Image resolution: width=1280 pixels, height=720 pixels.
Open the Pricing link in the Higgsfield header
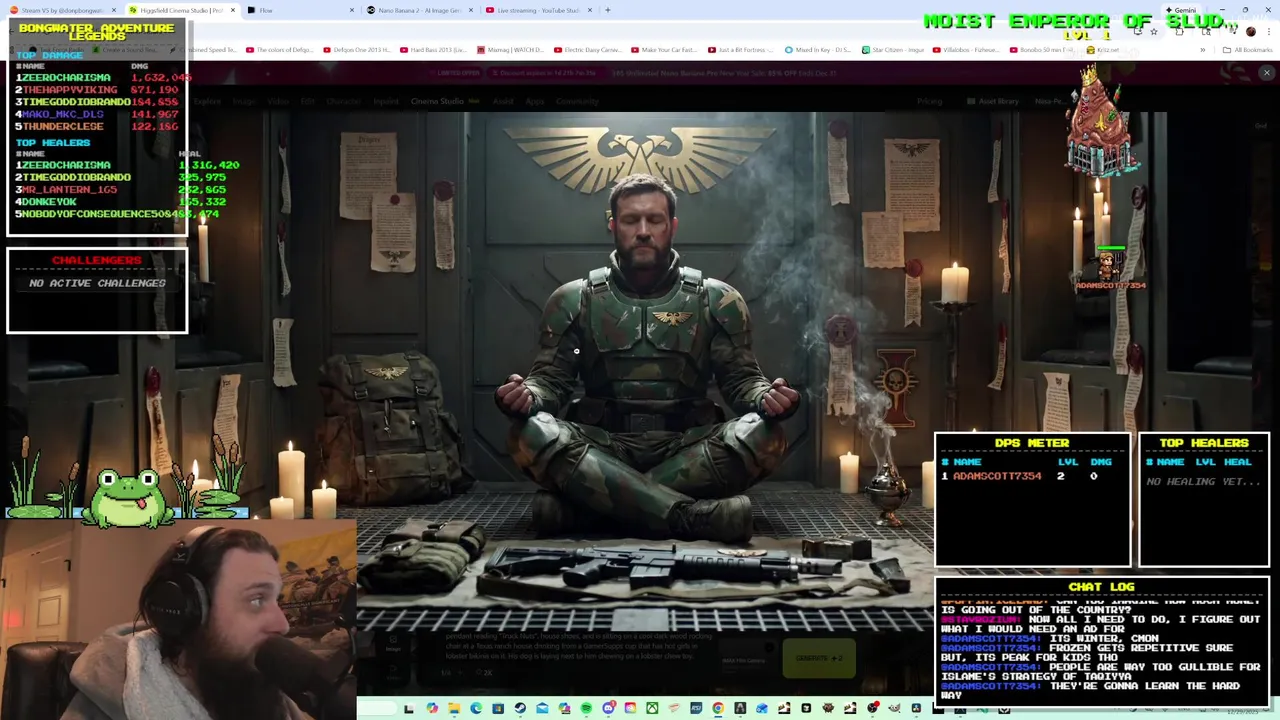coord(929,101)
